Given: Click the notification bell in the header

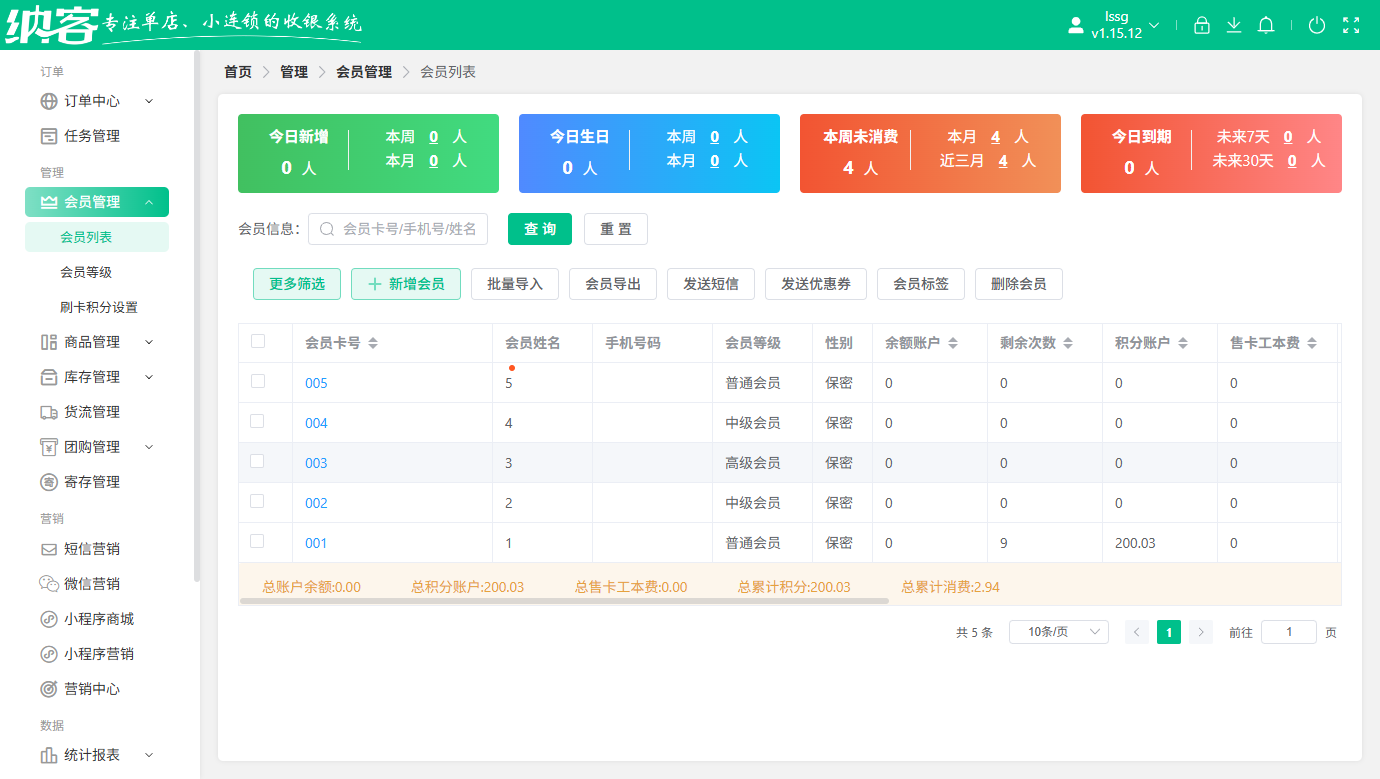Looking at the screenshot, I should pyautogui.click(x=1265, y=25).
